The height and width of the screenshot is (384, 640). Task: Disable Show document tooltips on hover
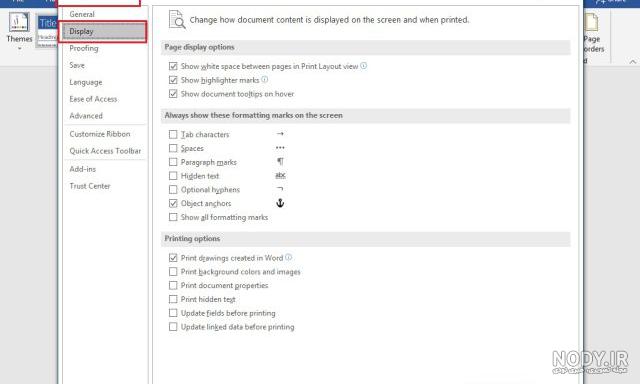[x=173, y=94]
